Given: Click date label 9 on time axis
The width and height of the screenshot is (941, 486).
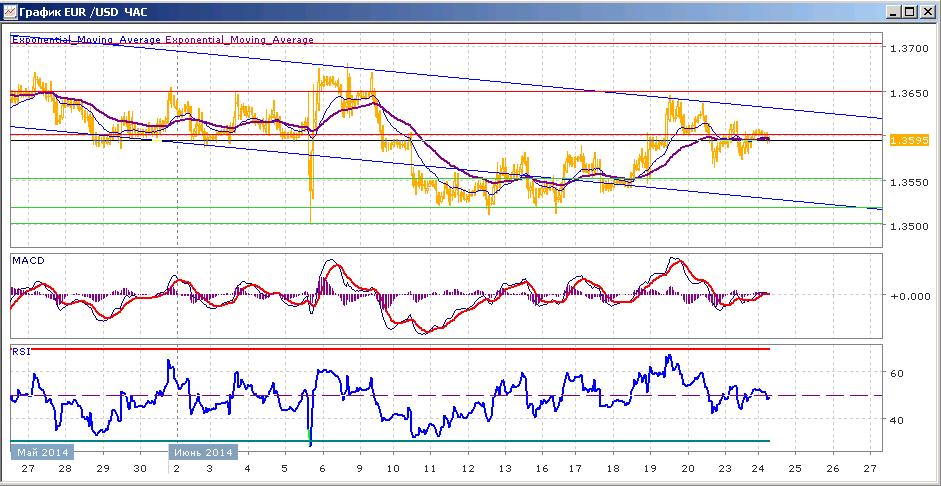Looking at the screenshot, I should click(x=359, y=469).
